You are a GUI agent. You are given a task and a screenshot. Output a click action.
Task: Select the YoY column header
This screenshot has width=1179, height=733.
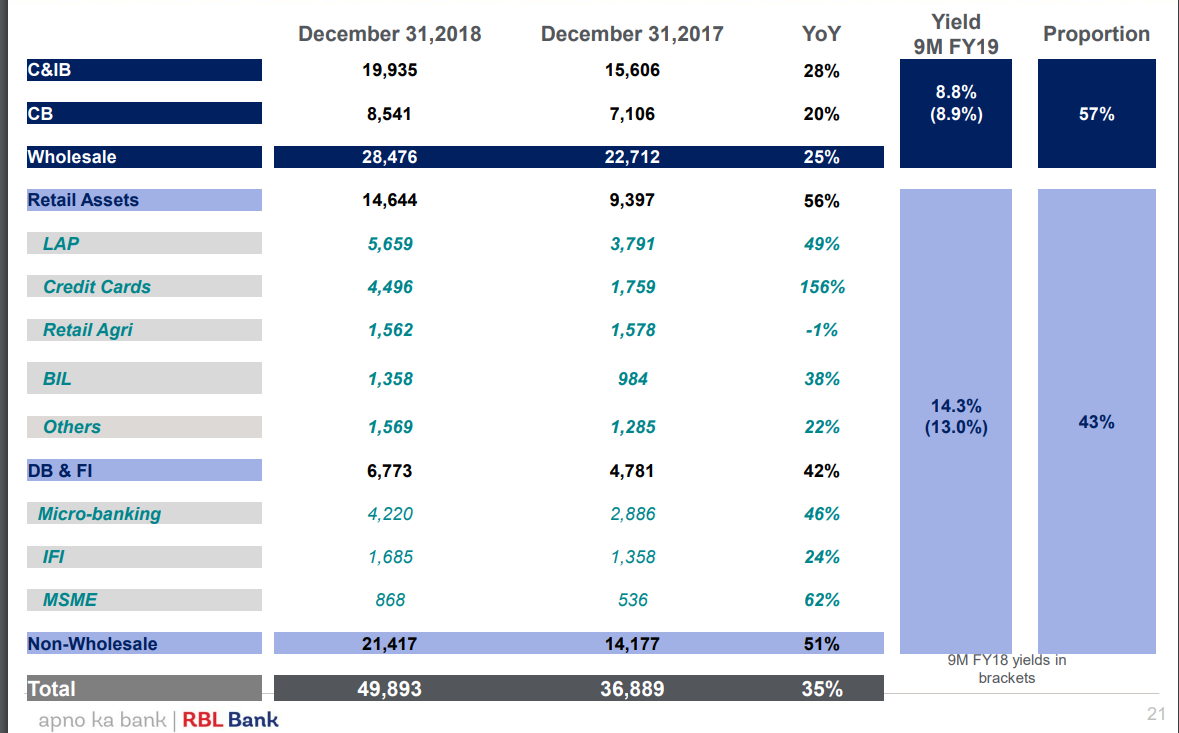[821, 34]
